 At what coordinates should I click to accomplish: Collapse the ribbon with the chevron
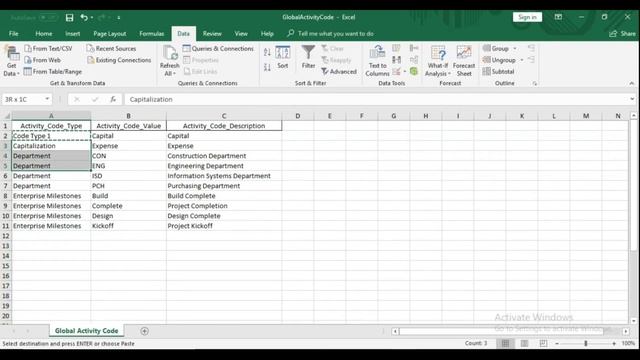631,83
